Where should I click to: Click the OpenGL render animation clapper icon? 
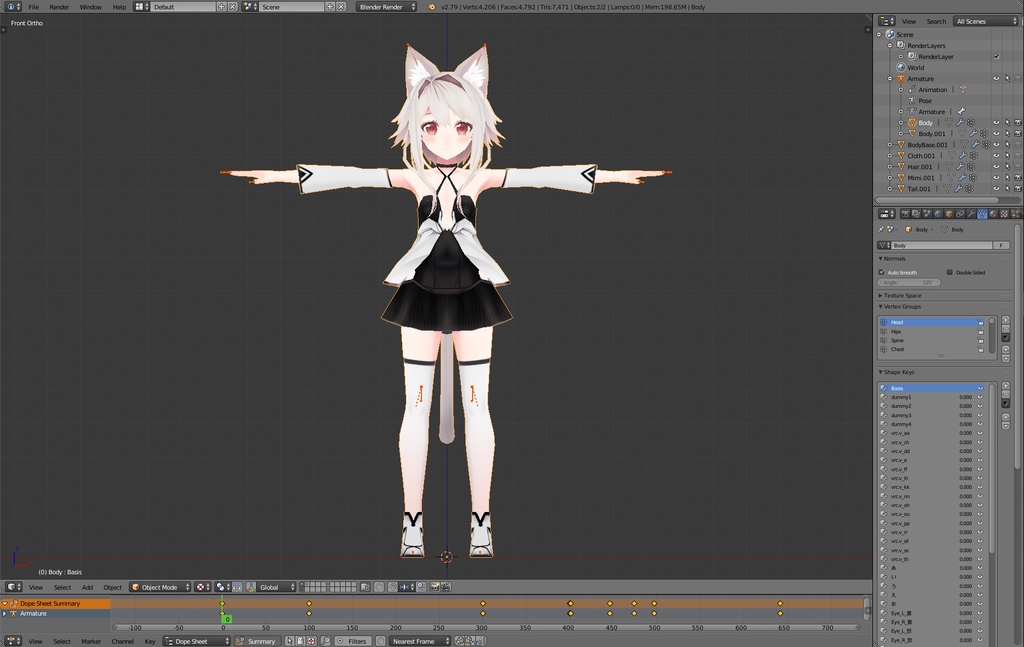pyautogui.click(x=445, y=587)
